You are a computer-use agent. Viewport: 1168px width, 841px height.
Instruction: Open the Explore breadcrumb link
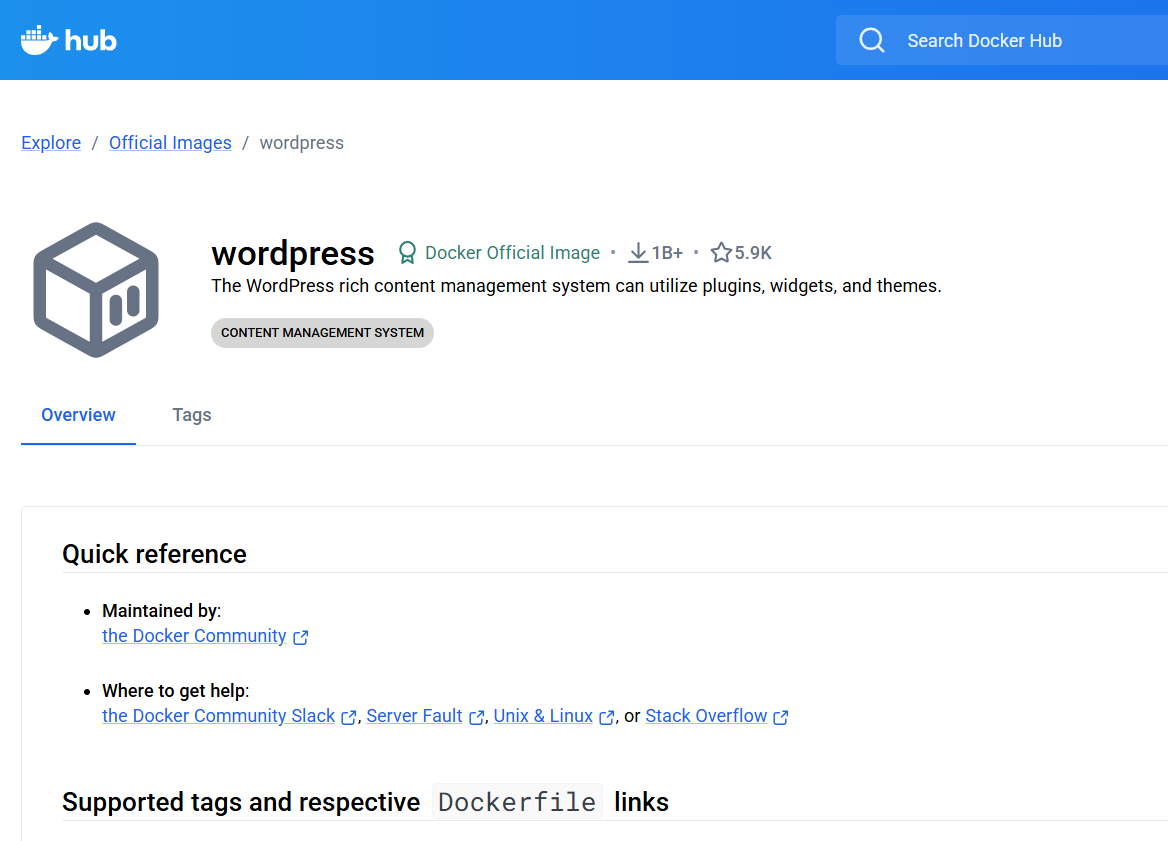click(x=51, y=142)
